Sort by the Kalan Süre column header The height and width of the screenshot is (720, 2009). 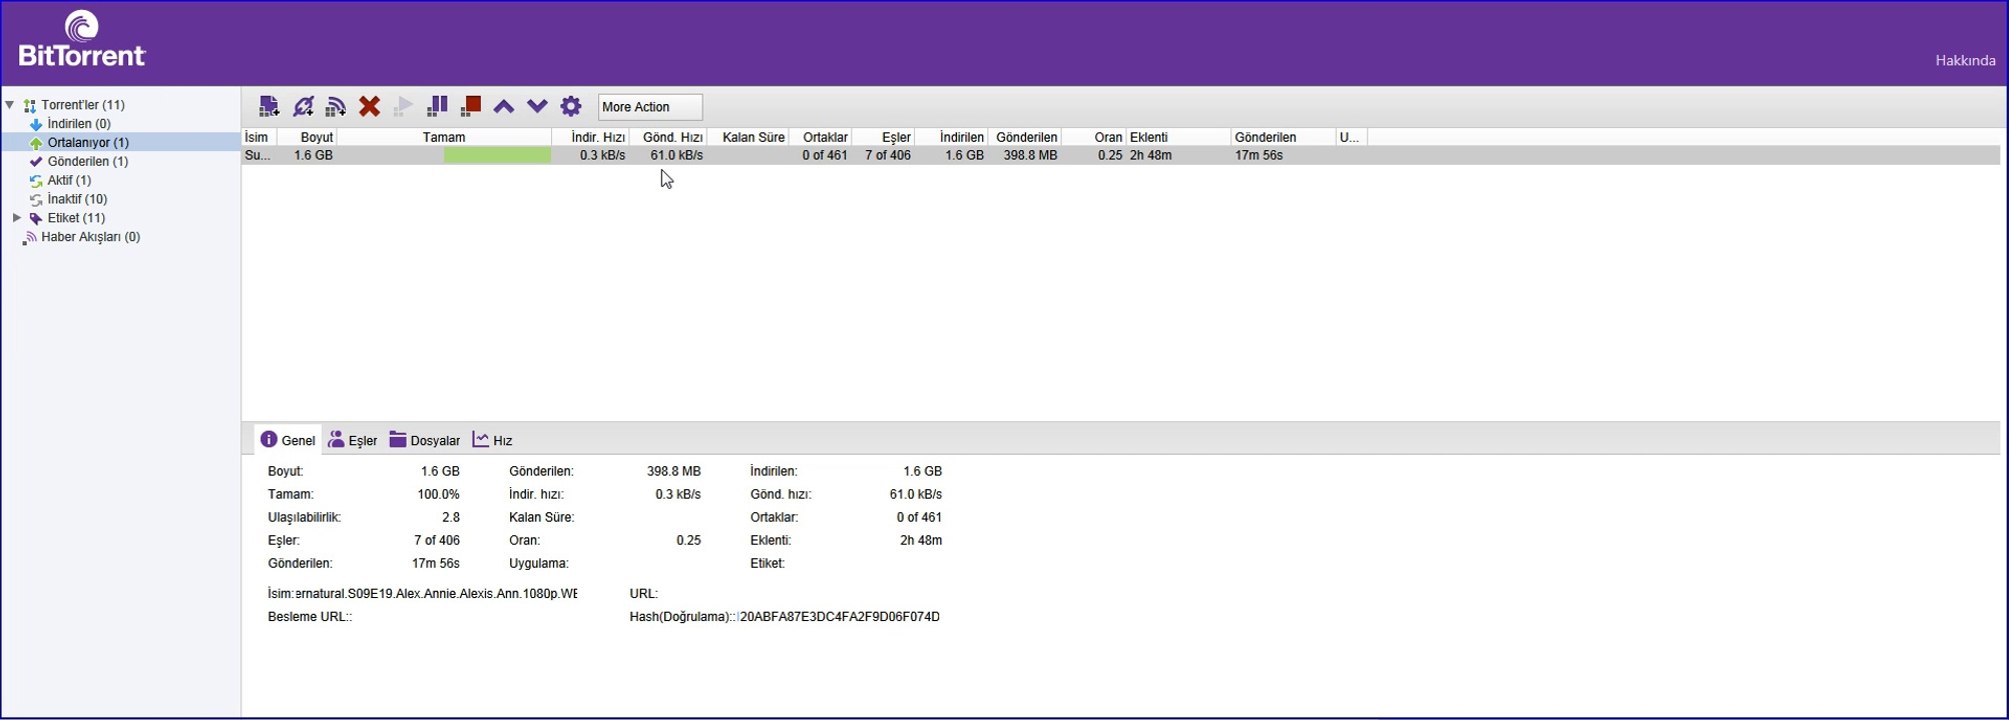[748, 137]
